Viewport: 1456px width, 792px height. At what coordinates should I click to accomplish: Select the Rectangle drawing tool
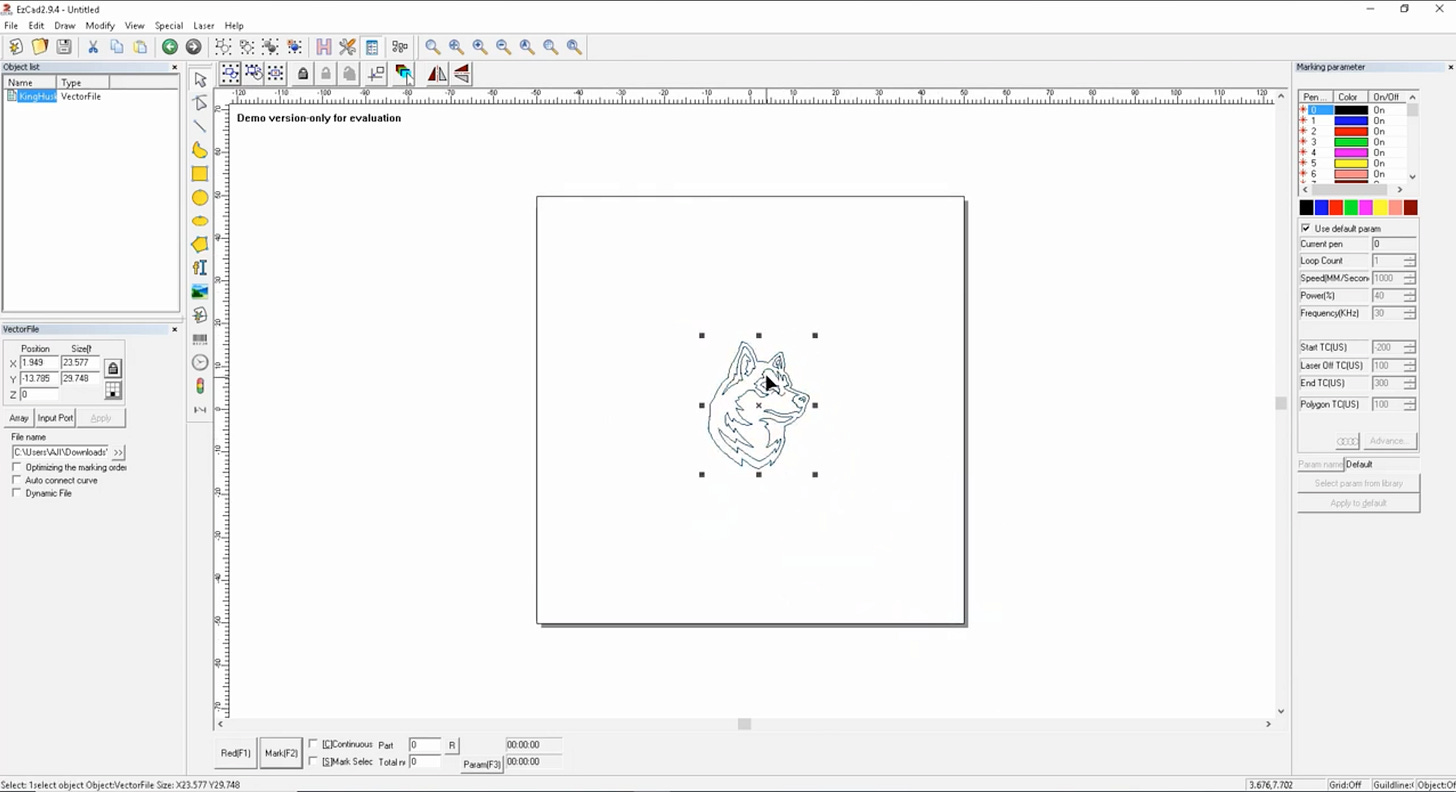(199, 174)
